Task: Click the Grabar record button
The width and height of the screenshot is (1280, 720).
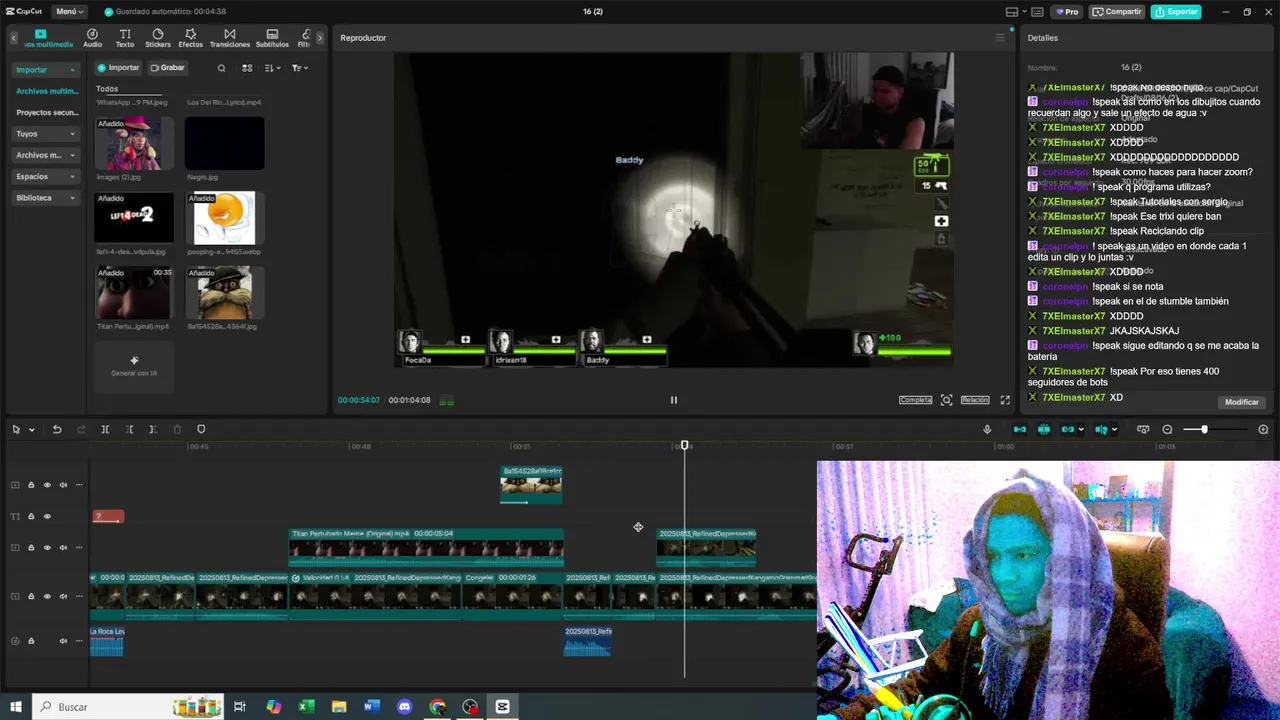Action: point(168,68)
